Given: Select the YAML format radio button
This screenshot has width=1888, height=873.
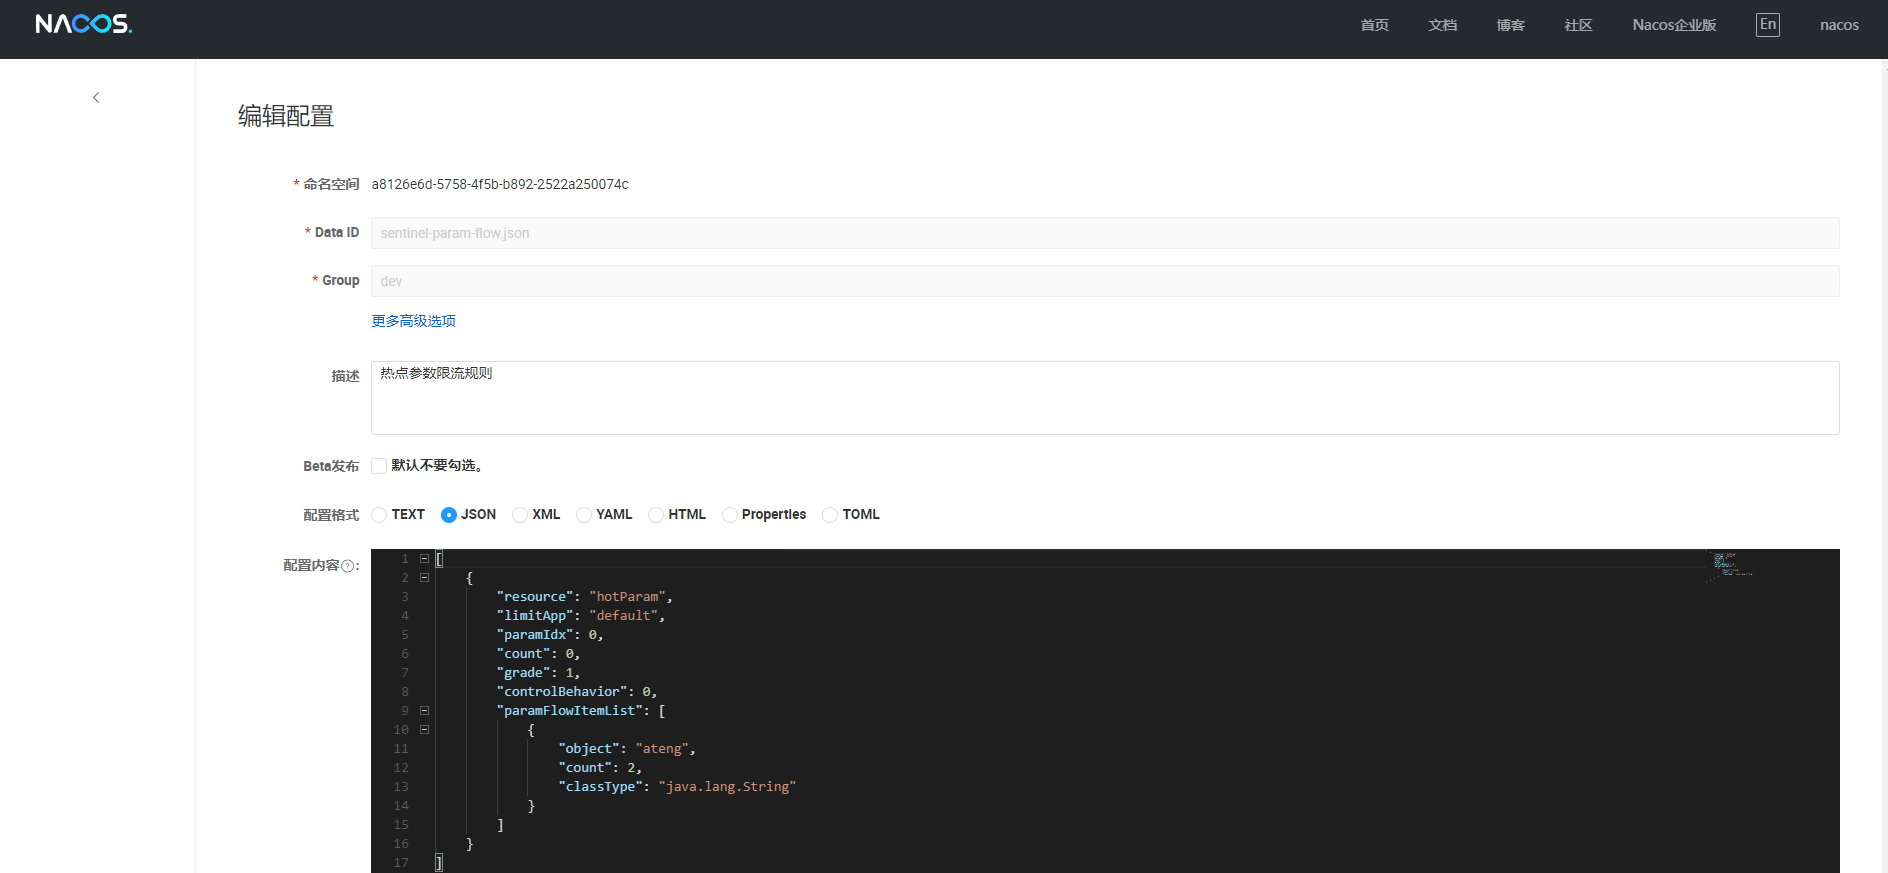Looking at the screenshot, I should pyautogui.click(x=584, y=515).
